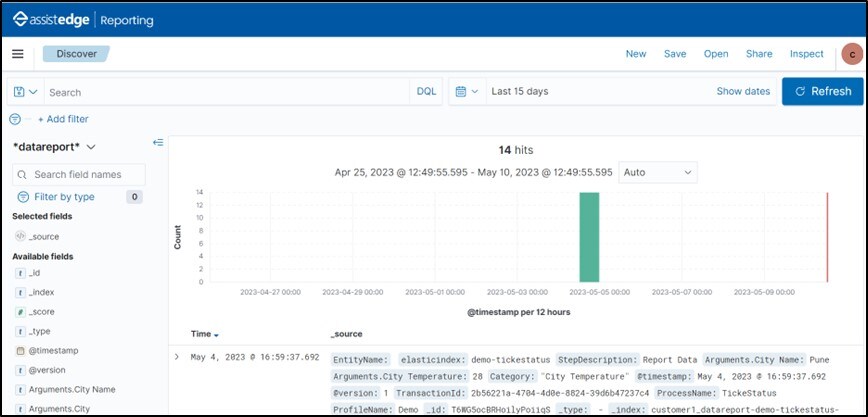This screenshot has width=868, height=417.
Task: Expand the May 4, 2023 document row
Action: (x=177, y=357)
